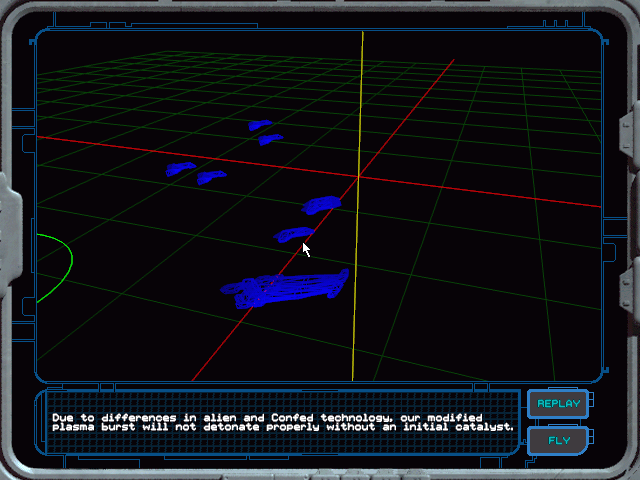The image size is (640, 480).
Task: Click the red horizontal axis line's right end
Action: (596, 206)
